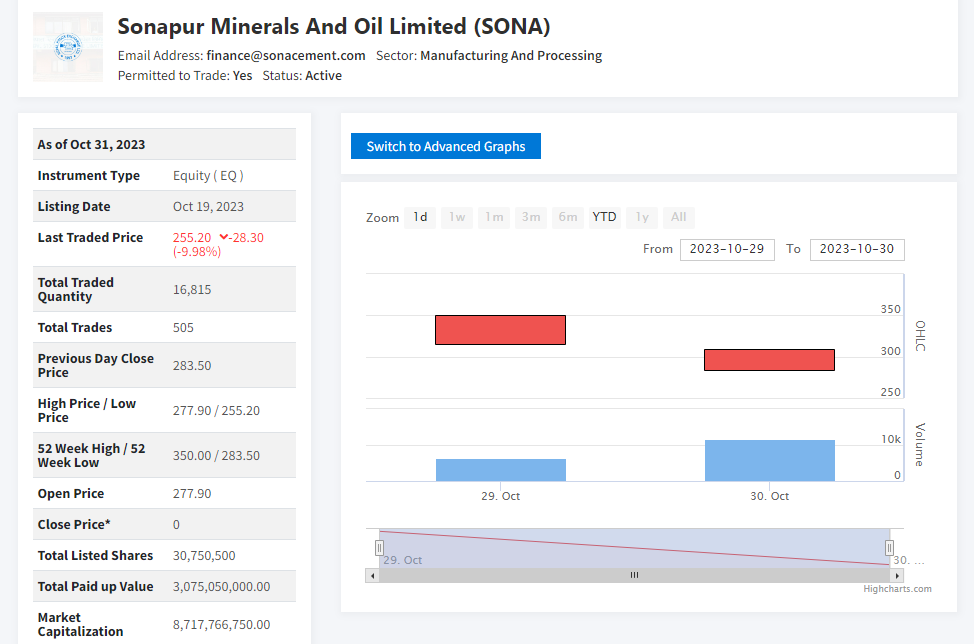Select the All zoom option

click(678, 217)
